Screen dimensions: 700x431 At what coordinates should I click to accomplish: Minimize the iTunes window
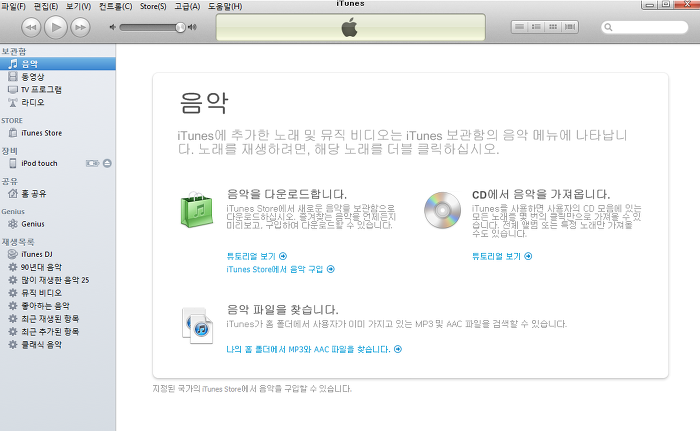click(650, 4)
